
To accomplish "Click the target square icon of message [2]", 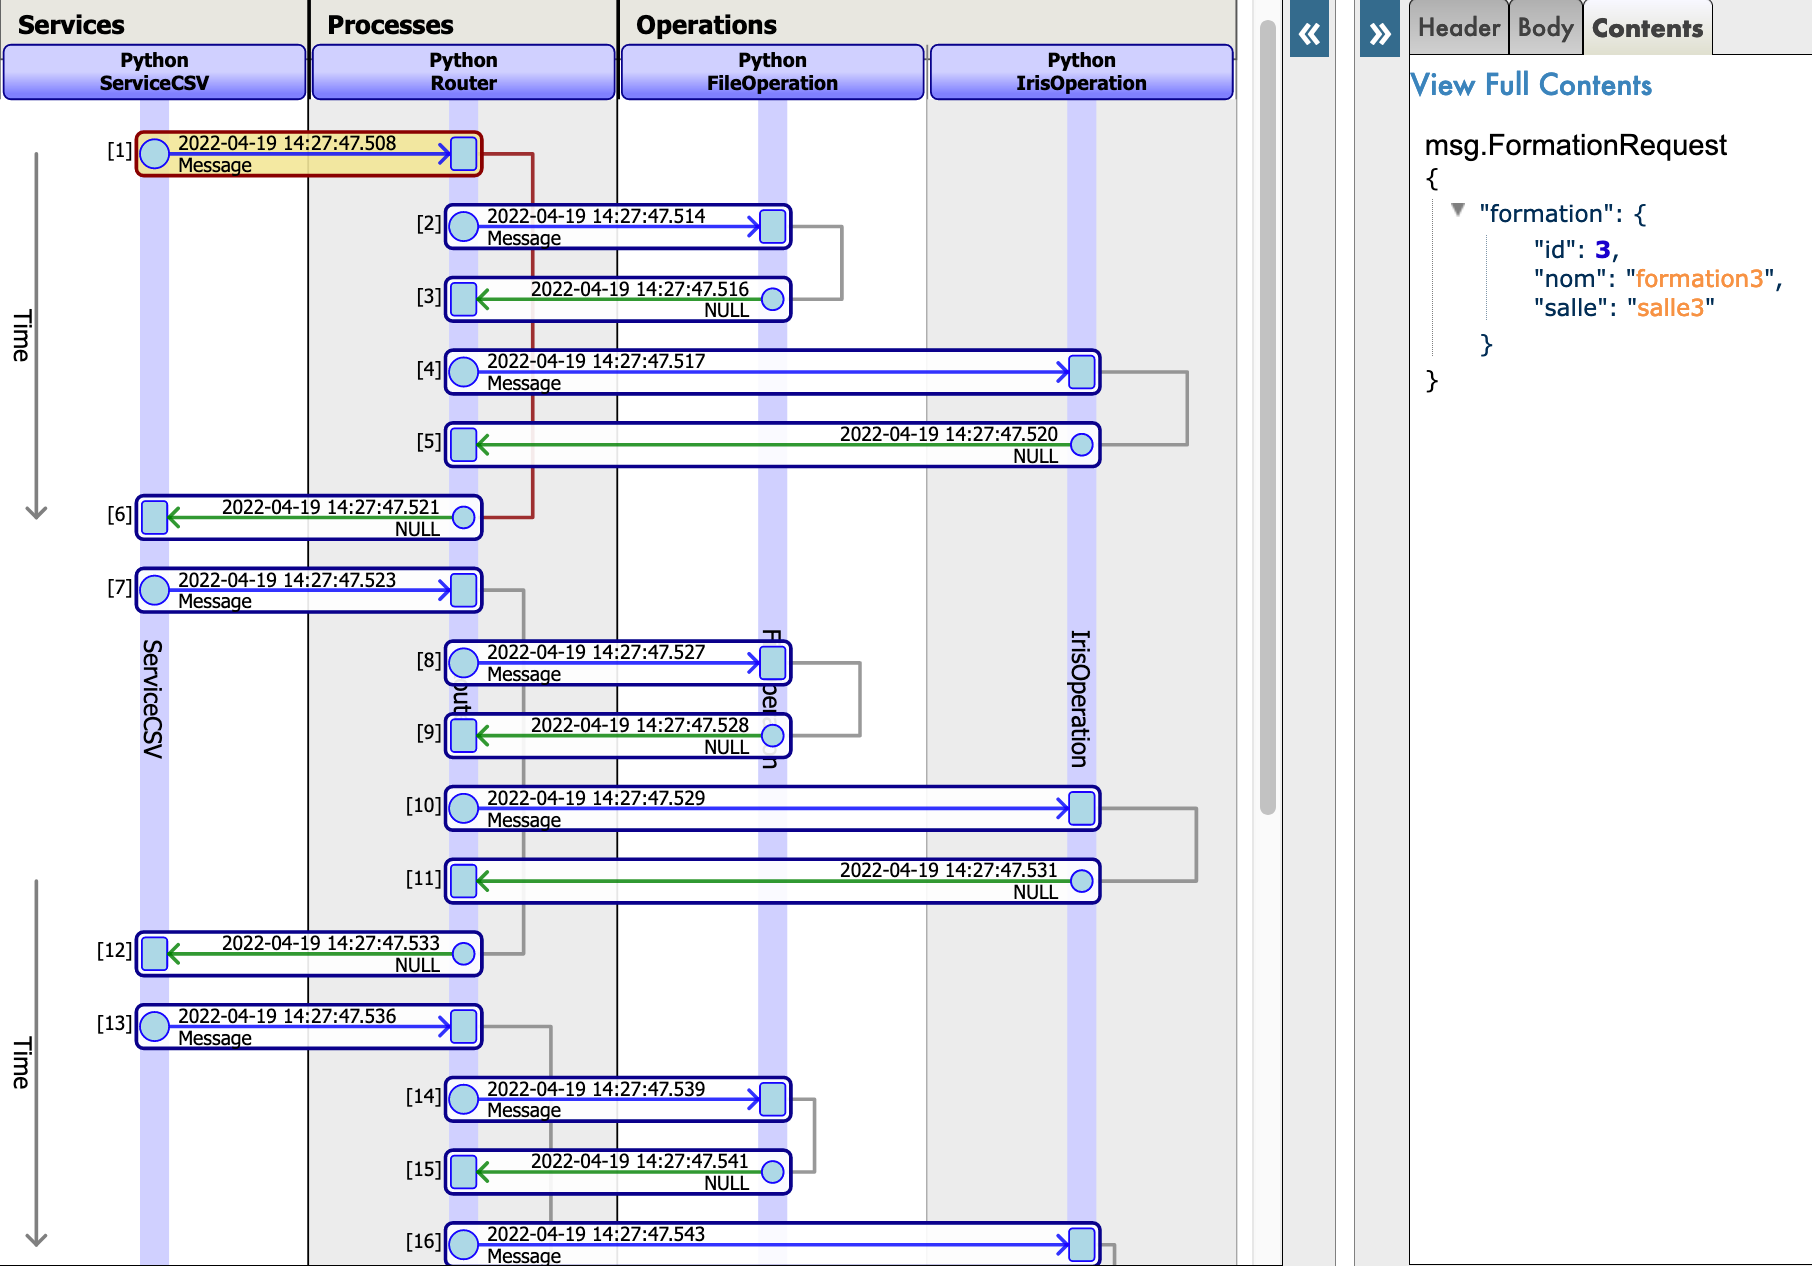I will click(x=773, y=227).
